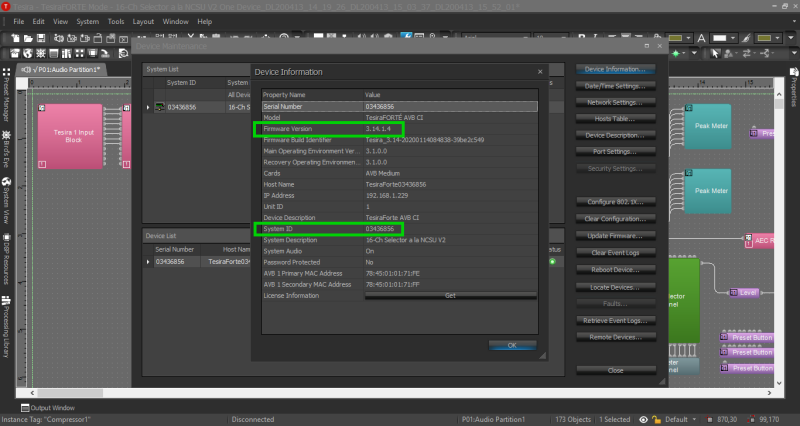Click the white text color swatch
The height and width of the screenshot is (426, 800).
point(719,38)
